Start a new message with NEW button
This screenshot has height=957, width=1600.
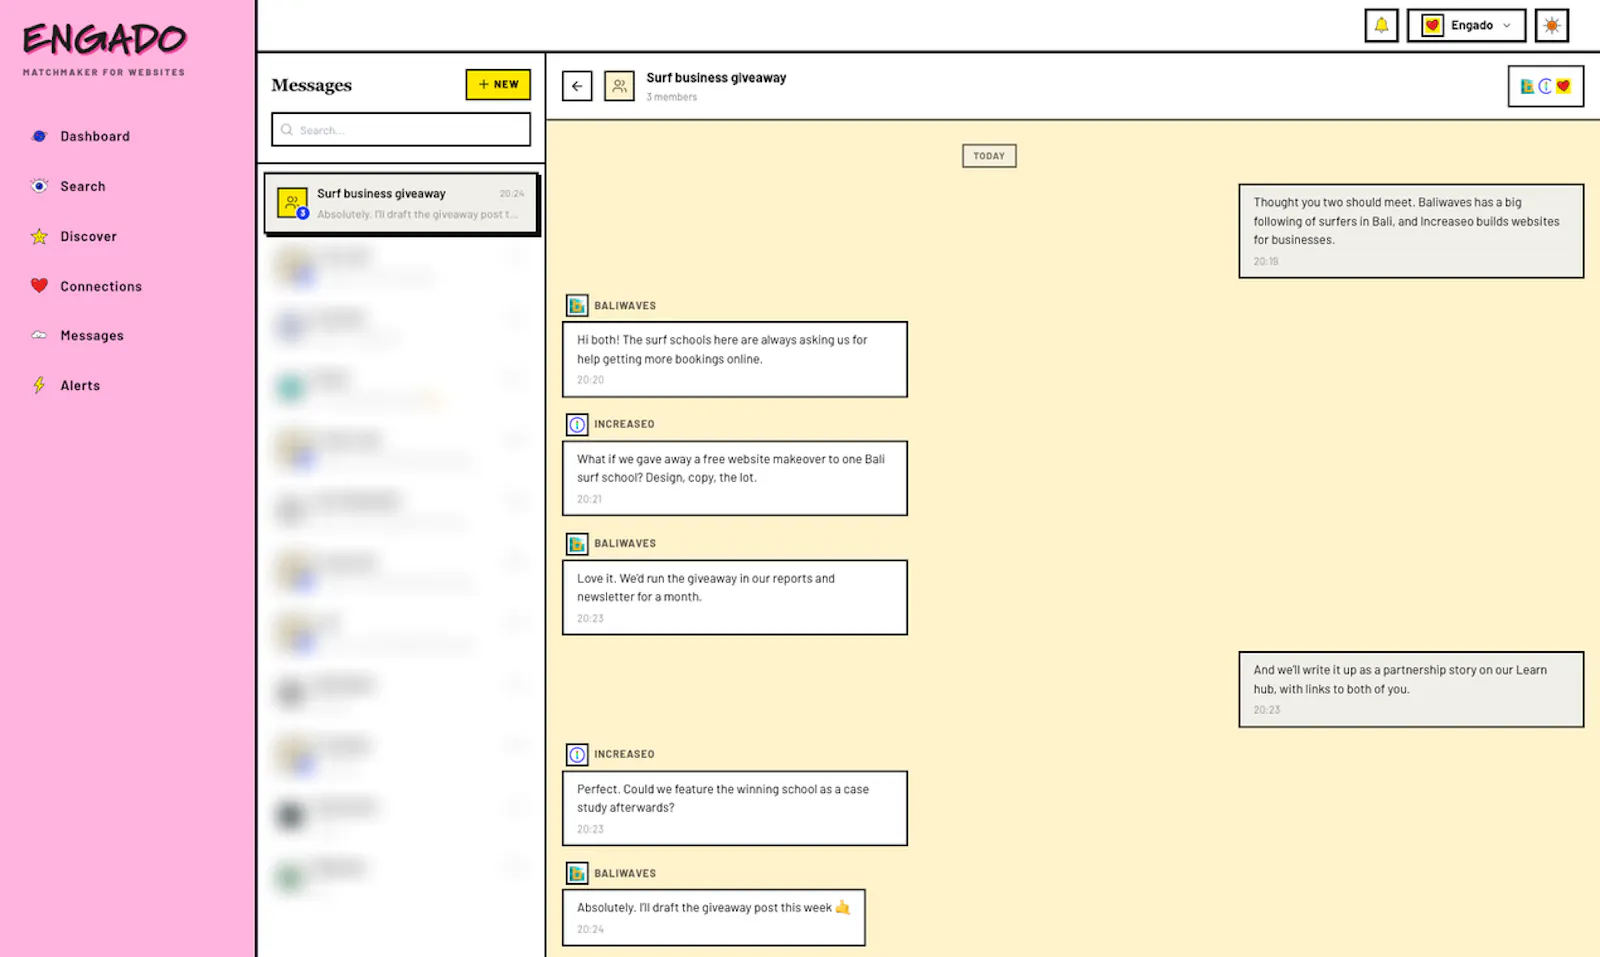[x=498, y=84]
